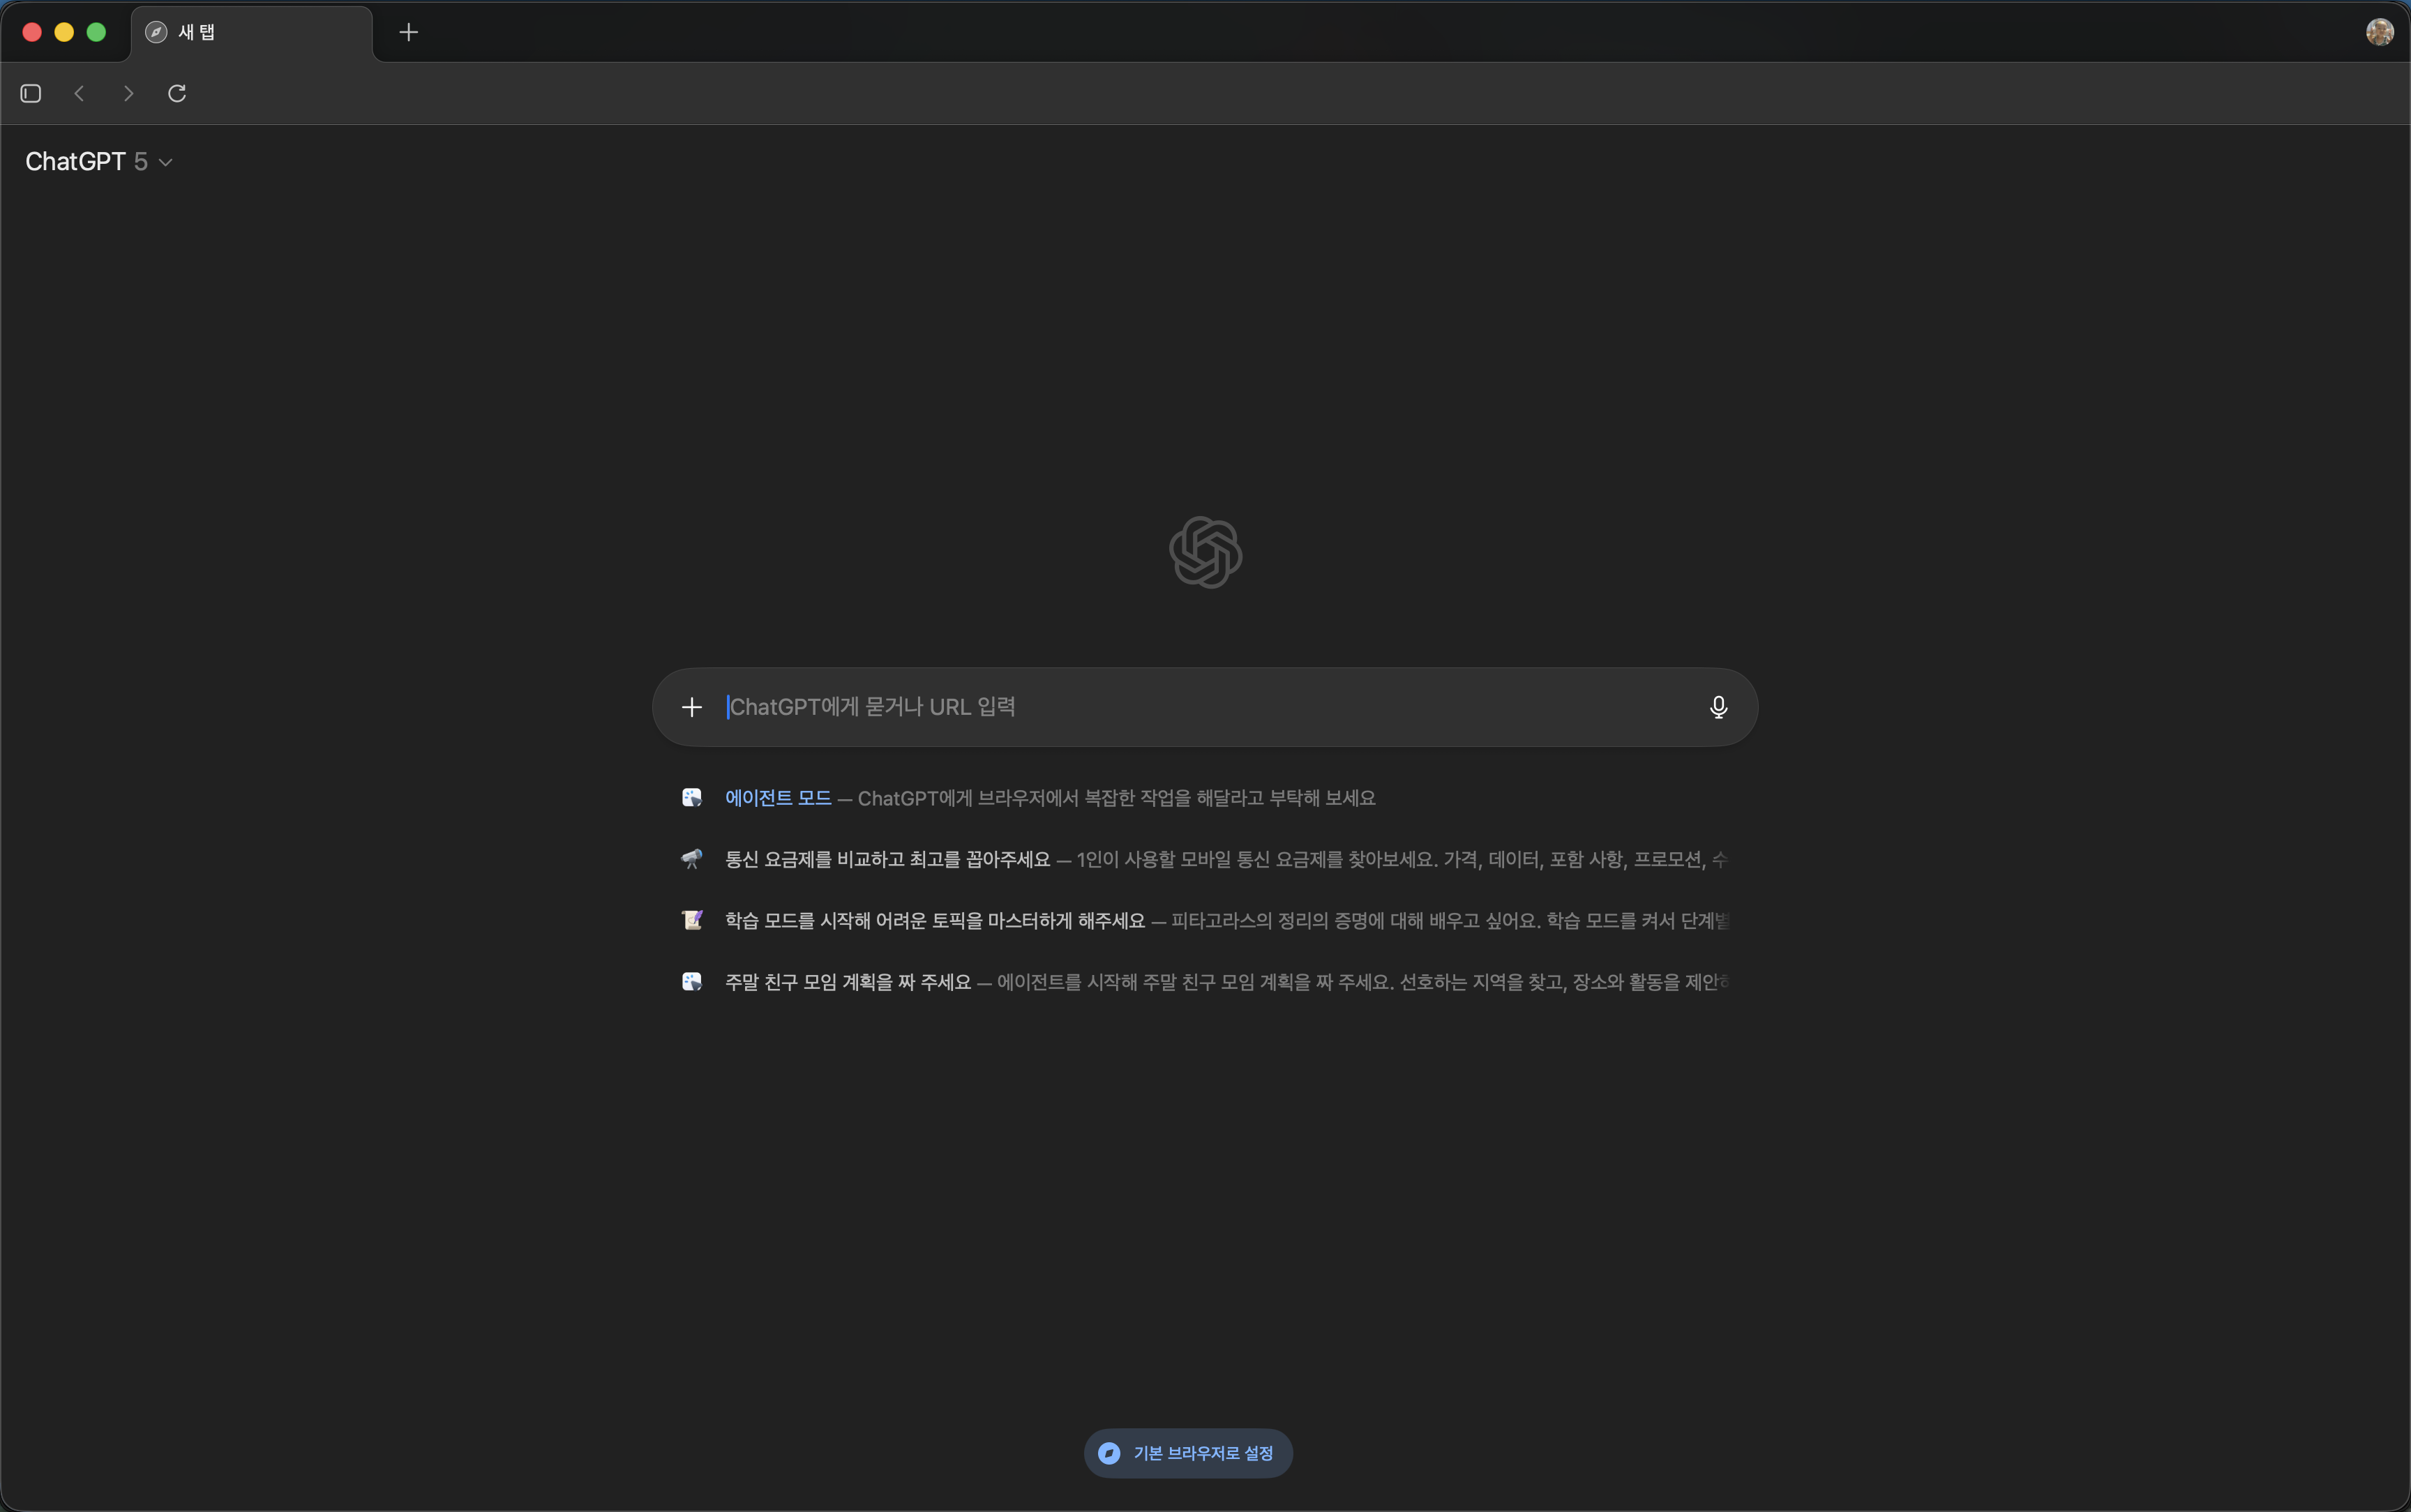2411x1512 pixels.
Task: Click the microphone voice input icon
Action: [x=1718, y=707]
